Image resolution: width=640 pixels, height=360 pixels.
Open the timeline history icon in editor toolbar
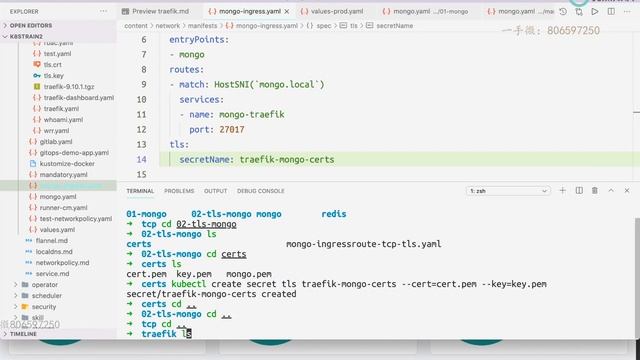pyautogui.click(x=563, y=12)
